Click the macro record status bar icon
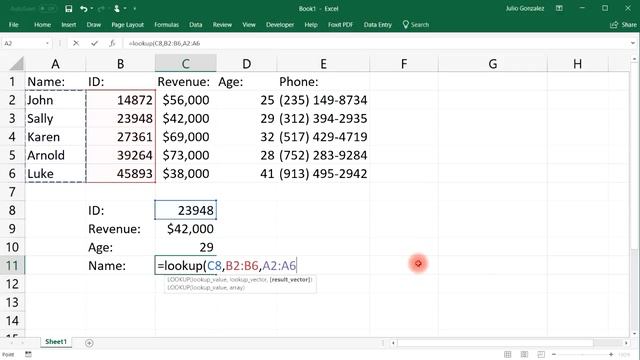 (28, 354)
